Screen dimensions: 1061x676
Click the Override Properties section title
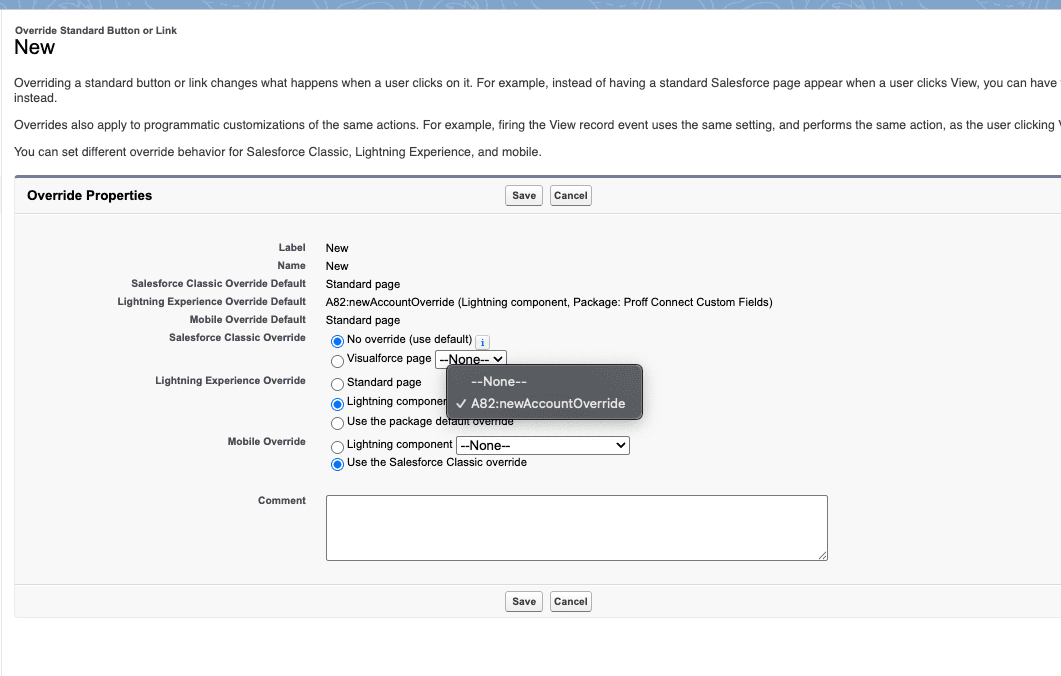[89, 195]
